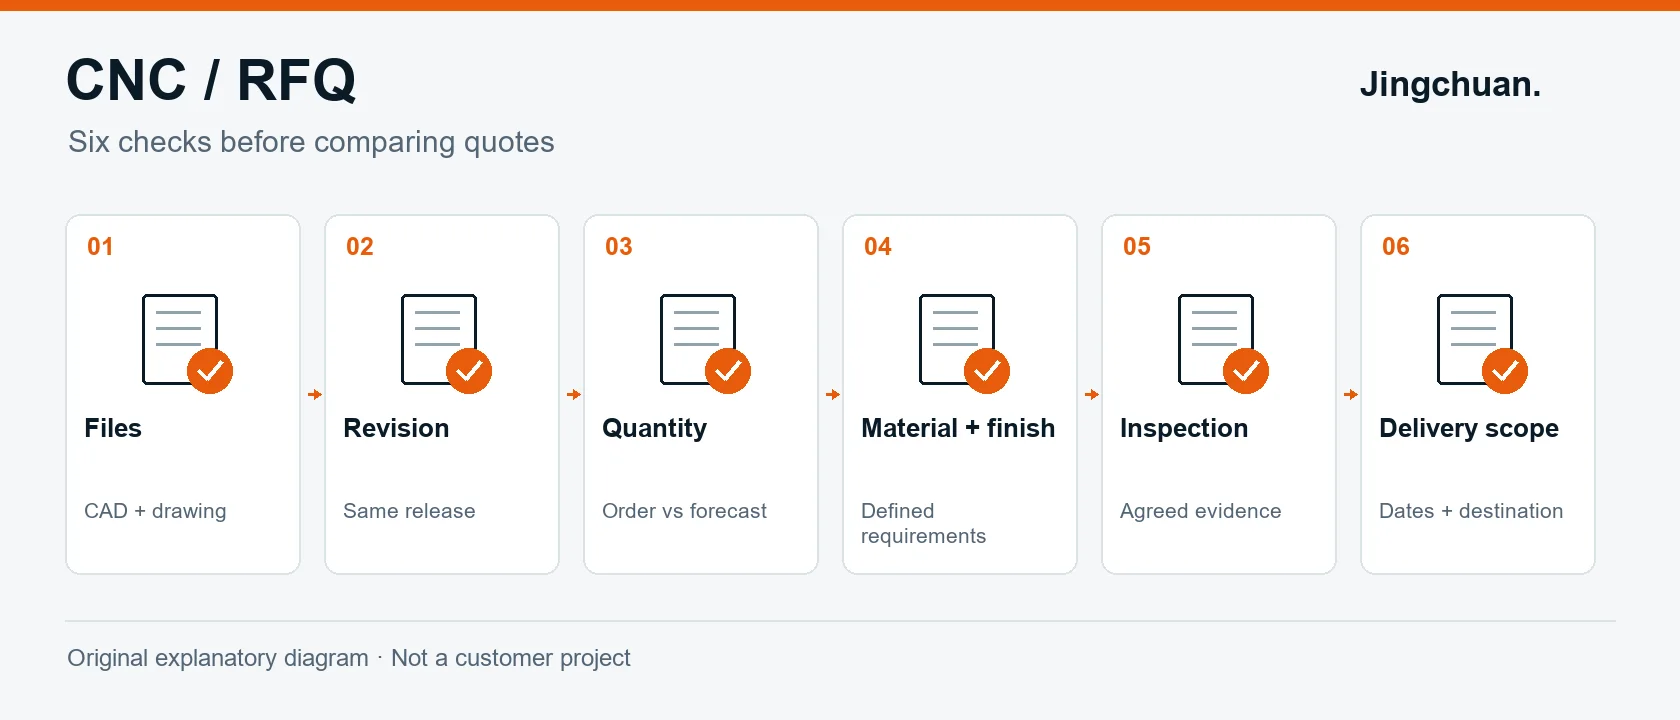The image size is (1680, 720).
Task: Click the 'Revision' card heading
Action: point(396,428)
